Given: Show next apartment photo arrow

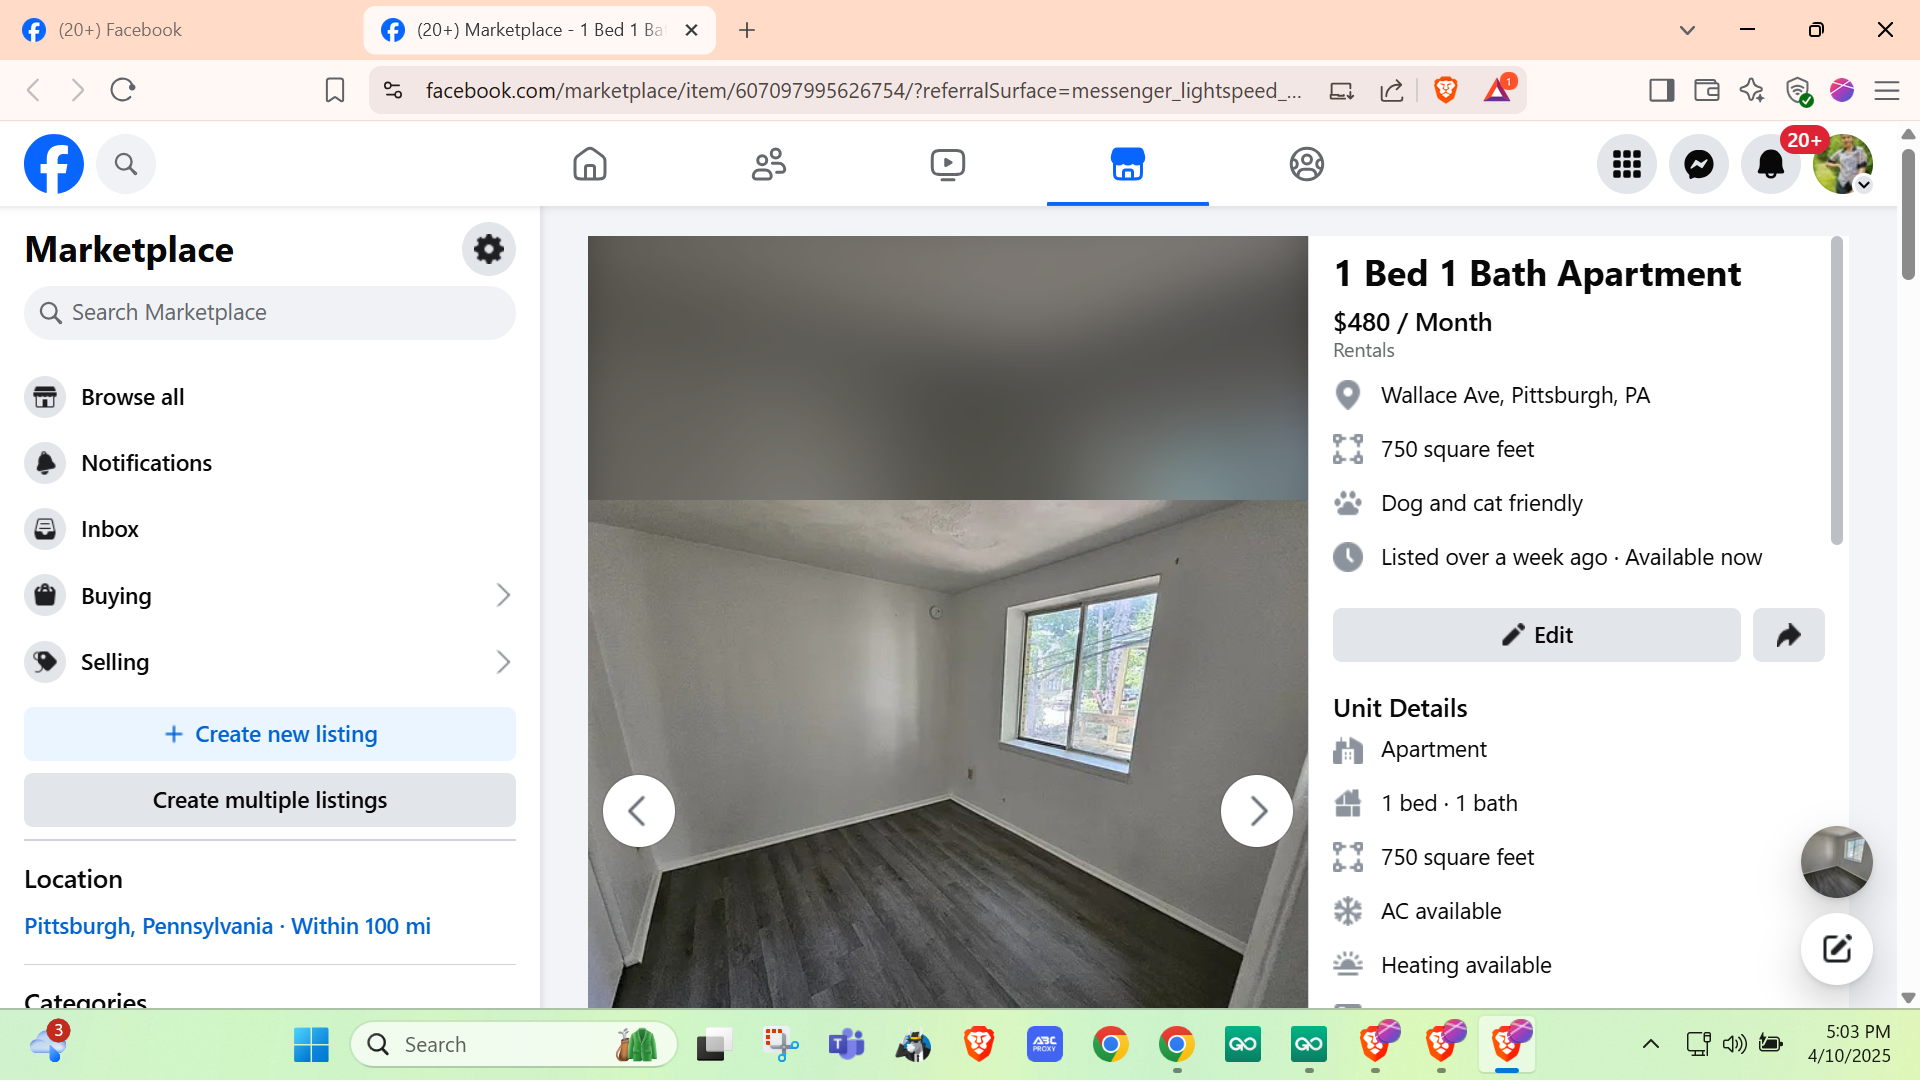Looking at the screenshot, I should pos(1257,811).
